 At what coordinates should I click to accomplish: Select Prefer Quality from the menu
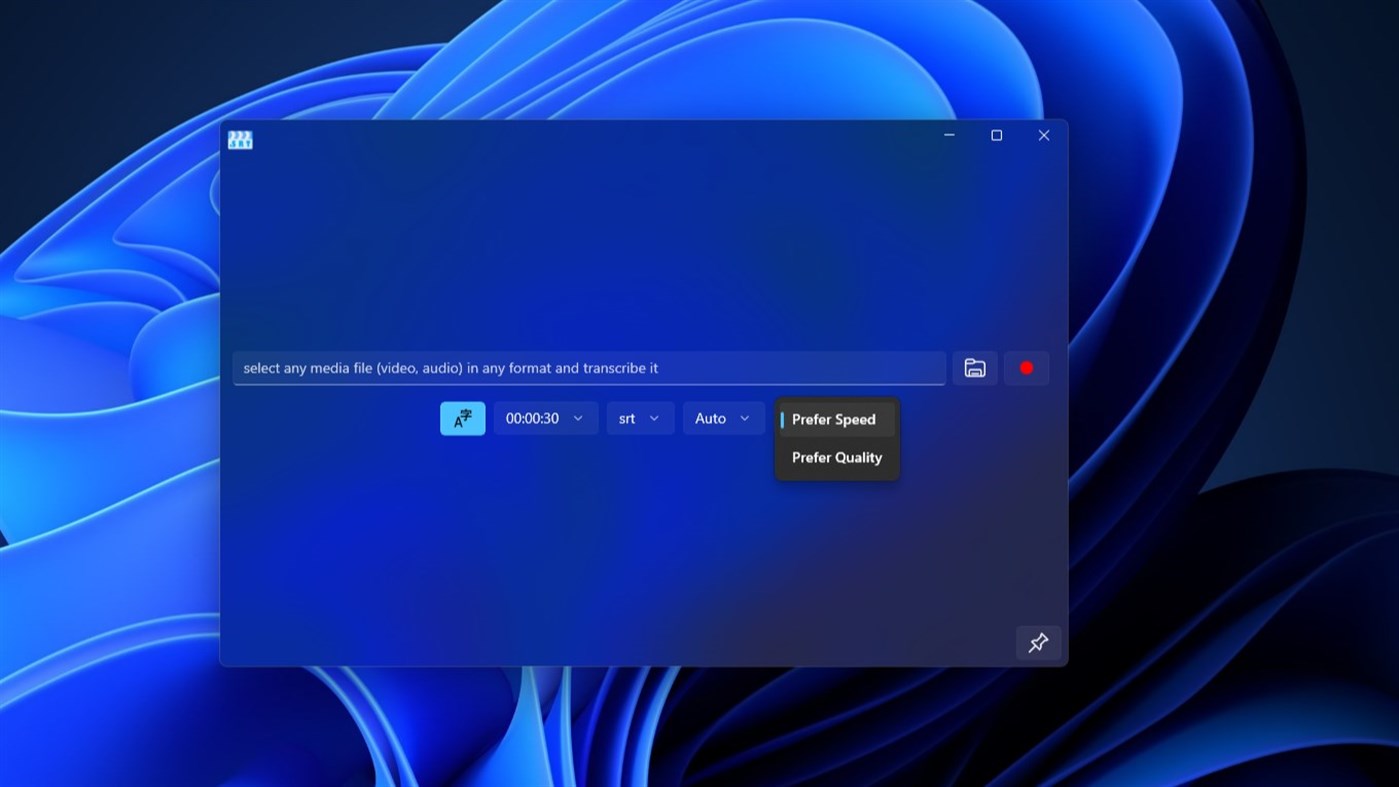coord(836,457)
